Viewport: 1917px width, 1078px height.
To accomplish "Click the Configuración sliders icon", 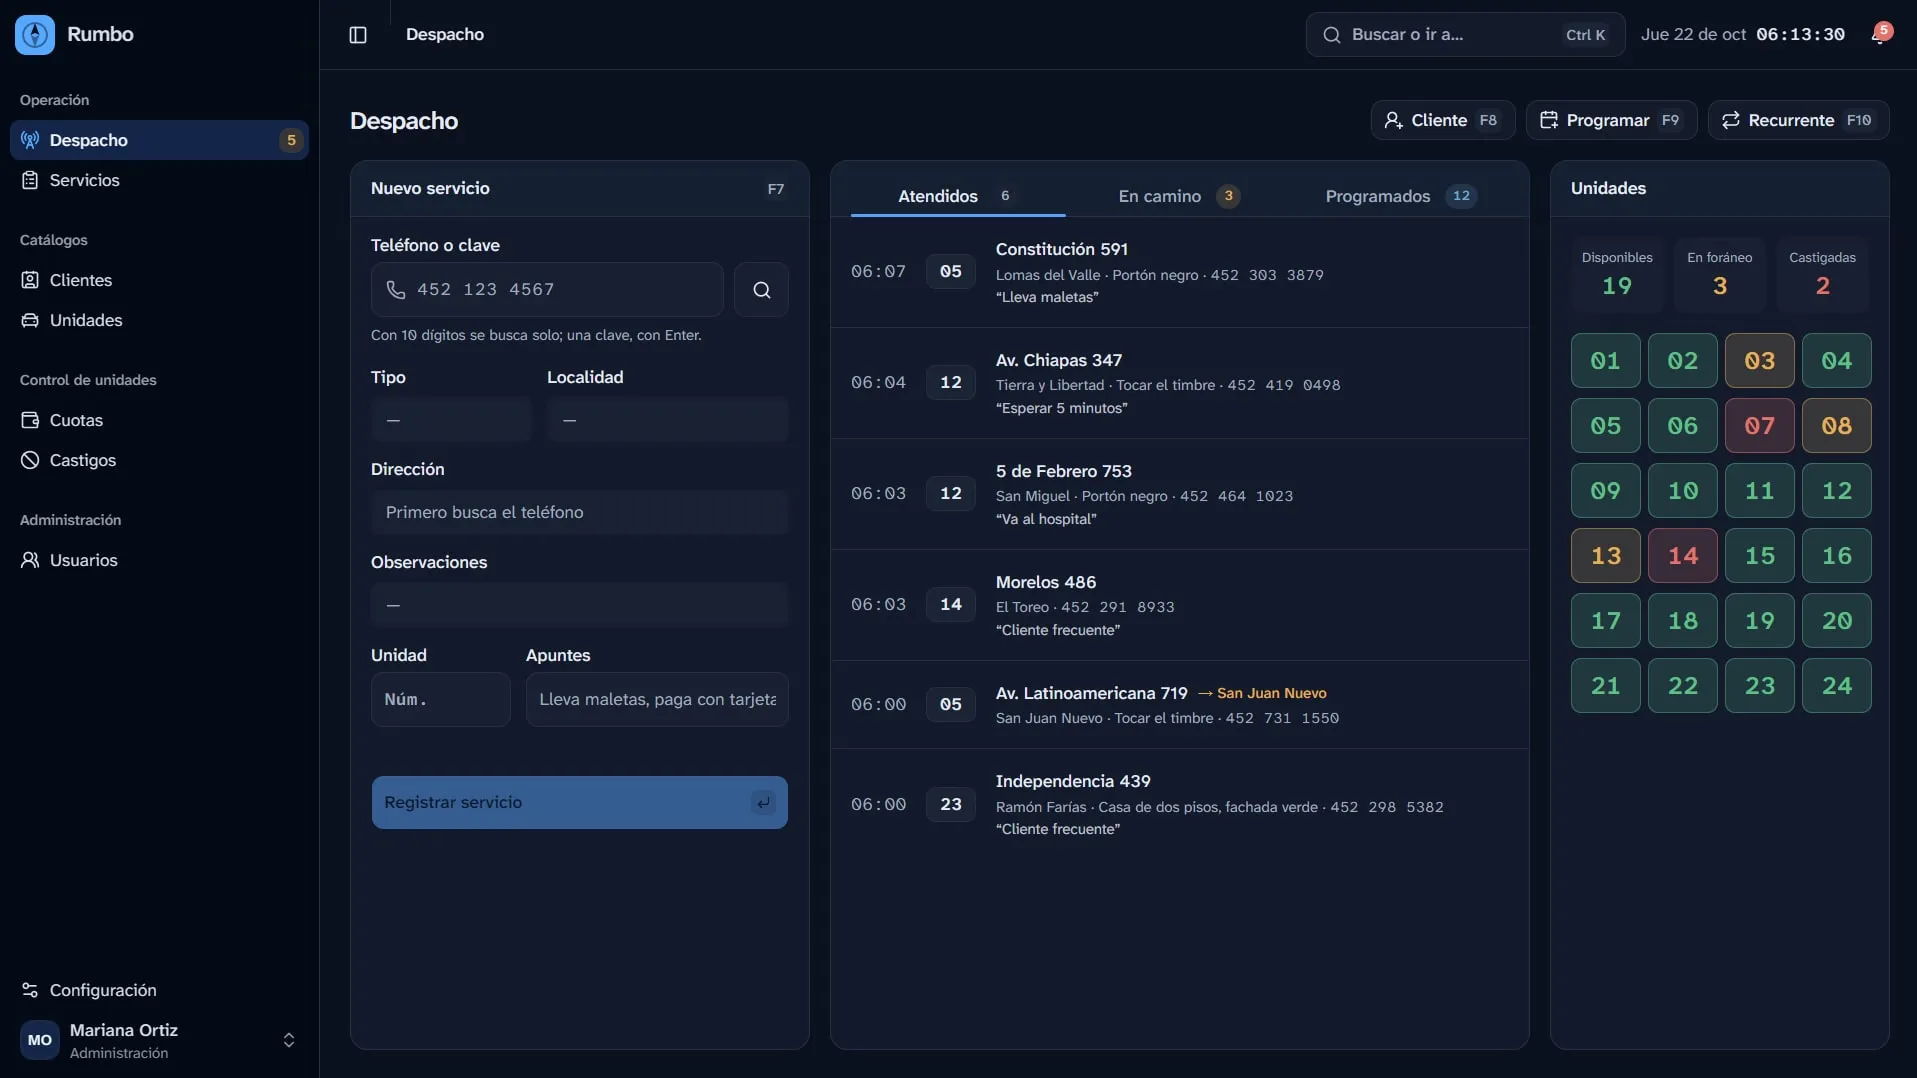I will point(30,990).
